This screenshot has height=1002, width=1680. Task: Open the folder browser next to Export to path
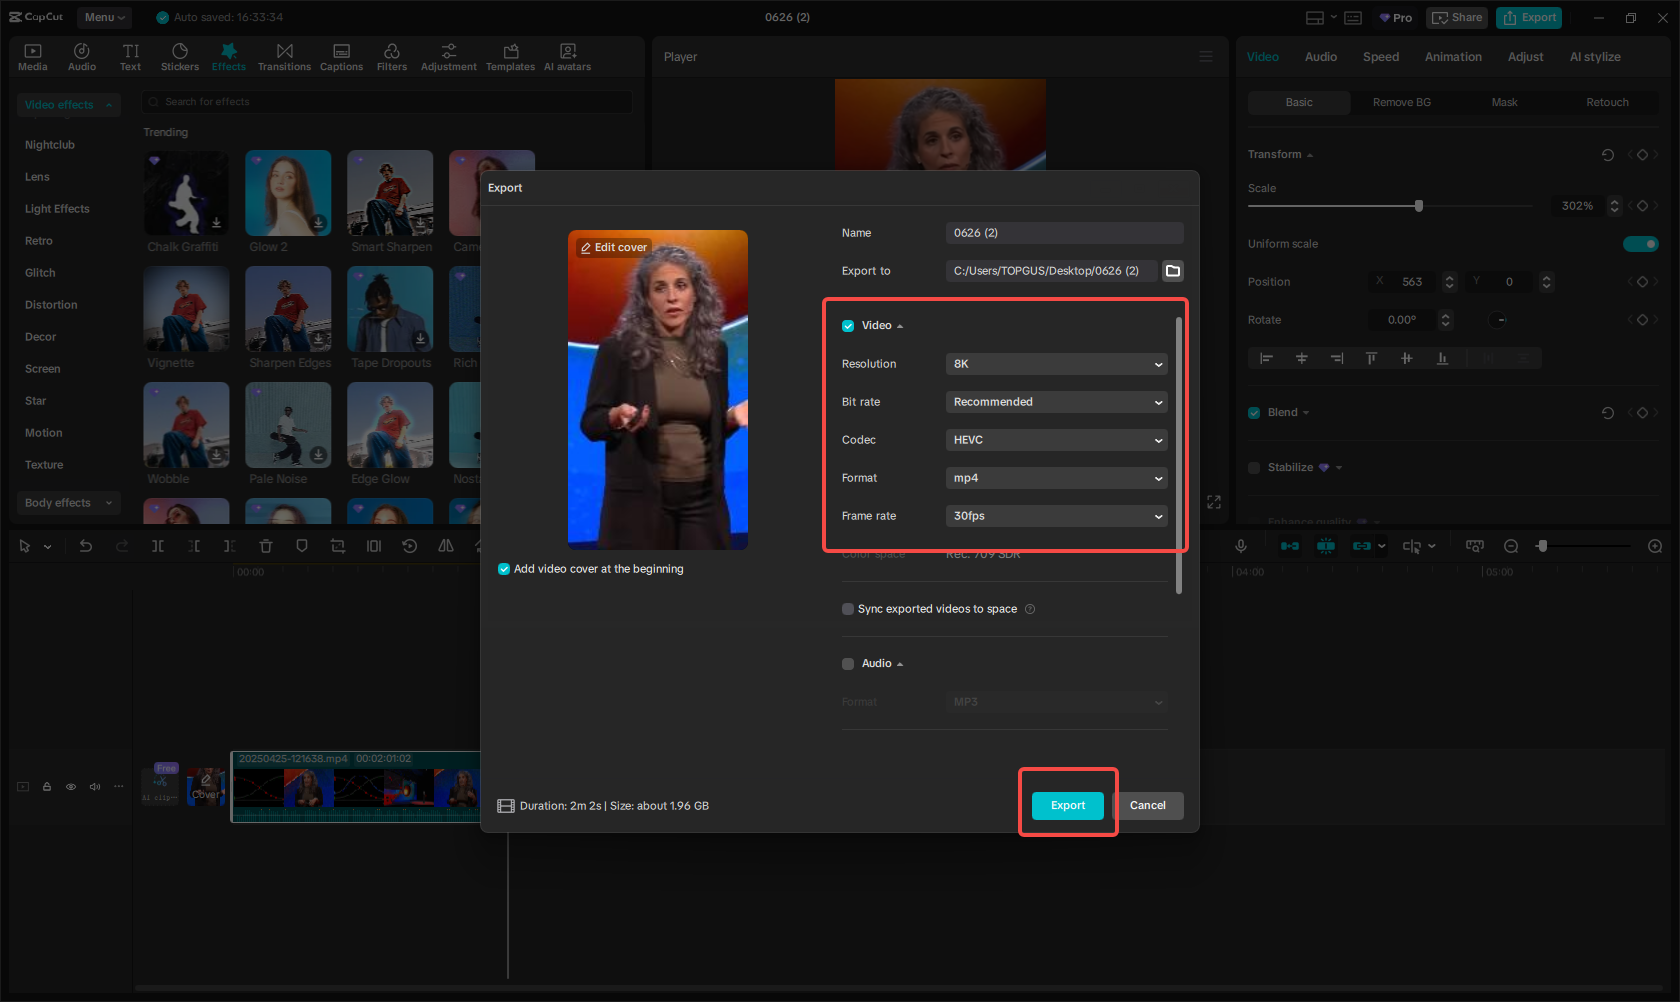pyautogui.click(x=1172, y=270)
